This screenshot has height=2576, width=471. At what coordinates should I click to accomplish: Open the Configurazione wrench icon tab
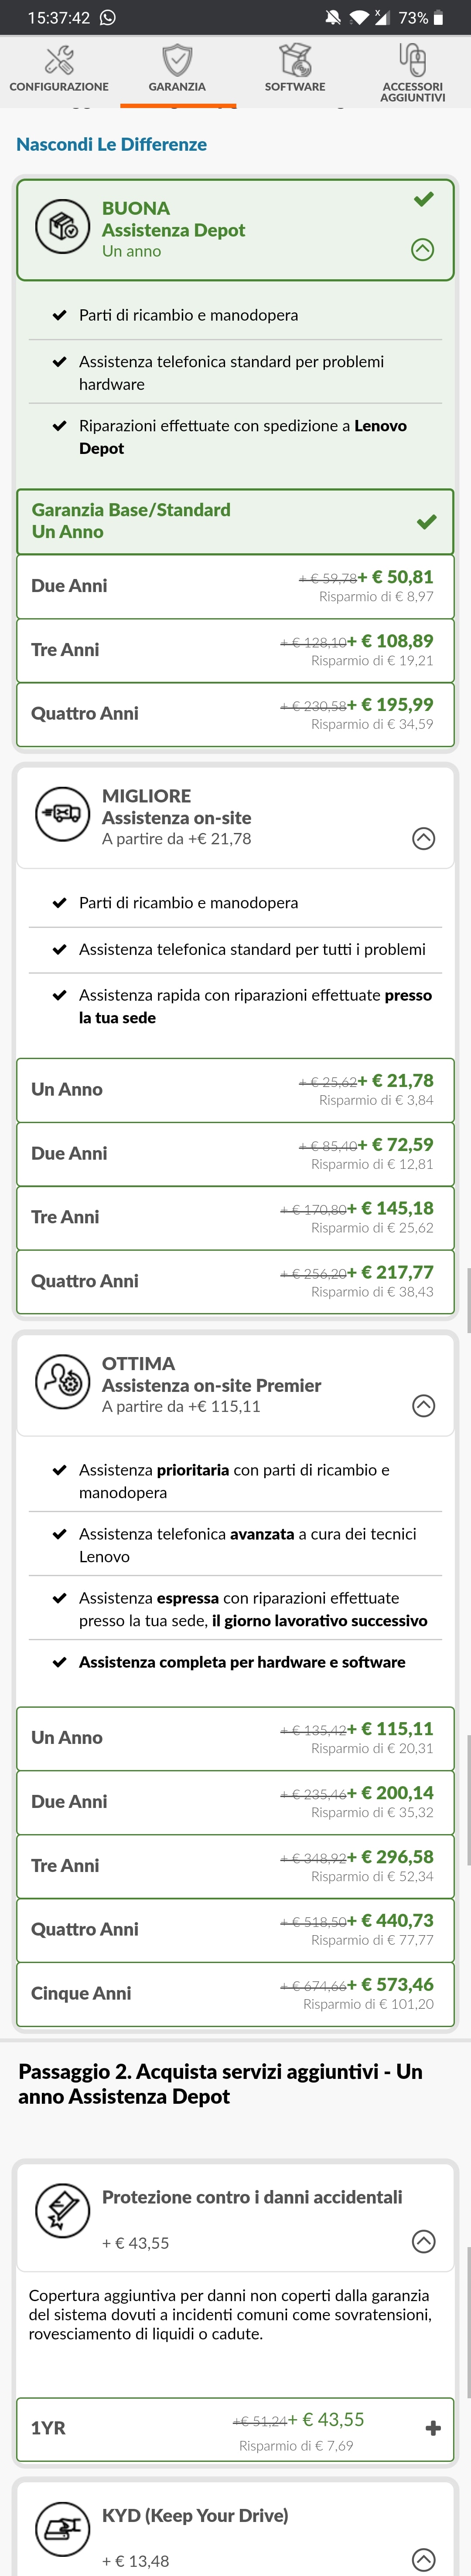tap(59, 61)
